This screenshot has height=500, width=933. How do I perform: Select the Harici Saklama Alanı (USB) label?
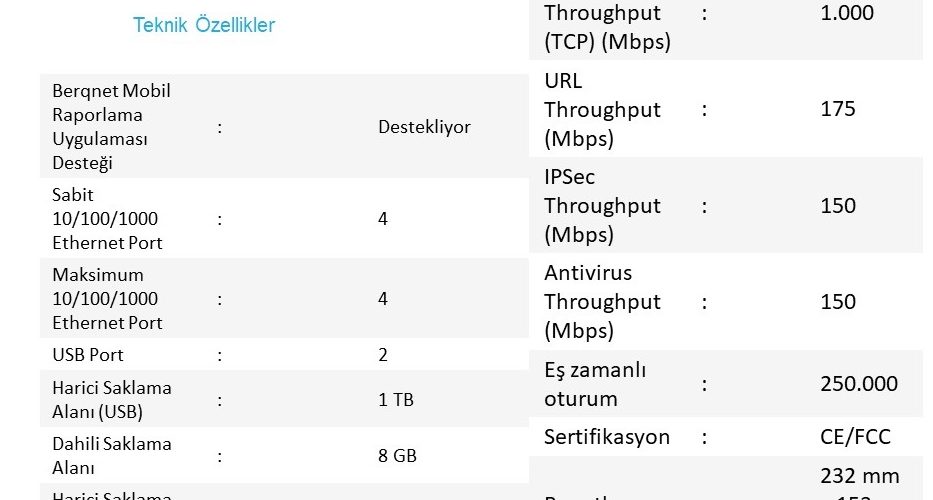pos(112,399)
